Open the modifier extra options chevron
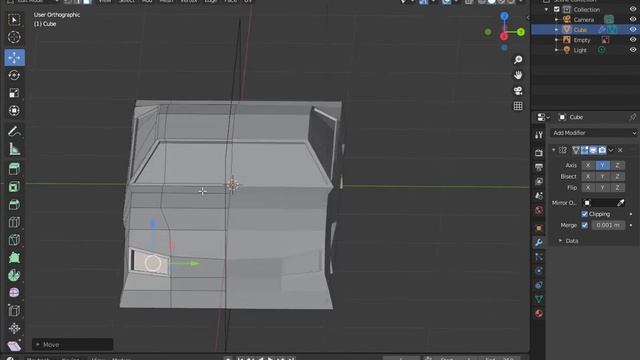 [x=611, y=150]
